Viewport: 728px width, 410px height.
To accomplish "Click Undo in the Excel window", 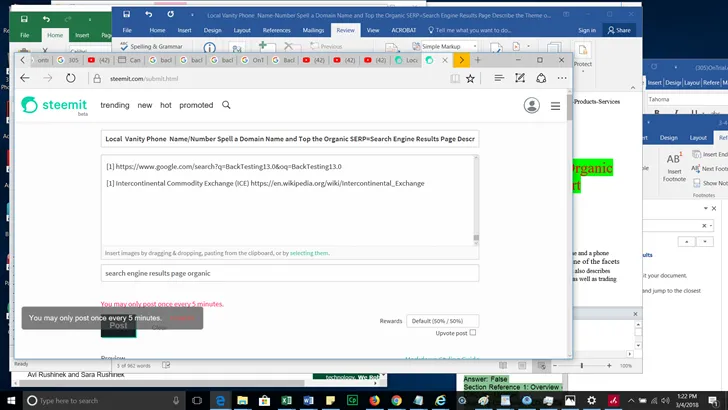I will click(x=46, y=19).
